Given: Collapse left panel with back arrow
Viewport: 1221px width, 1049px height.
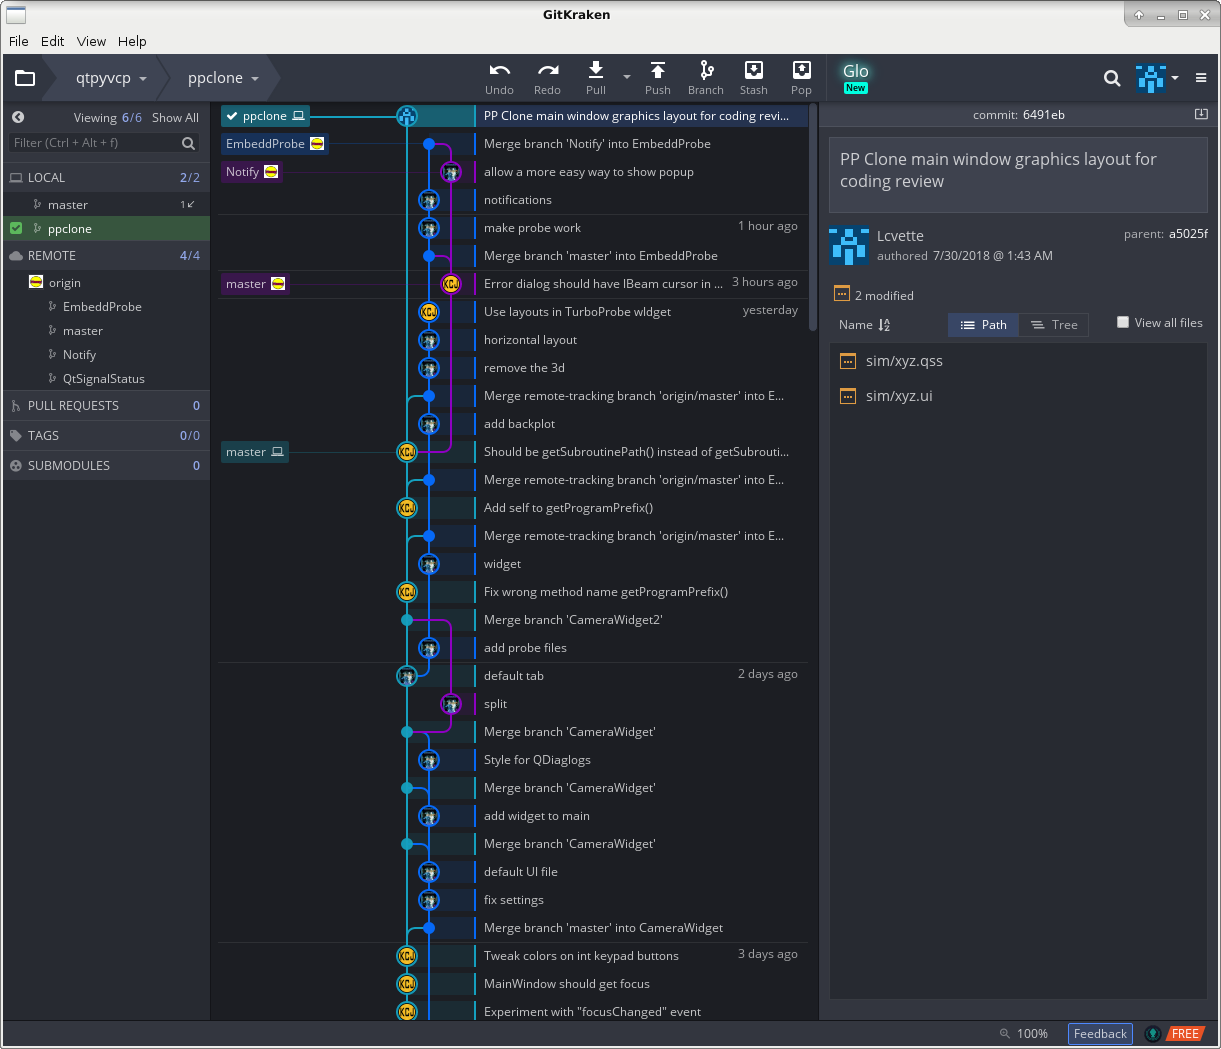Looking at the screenshot, I should tap(18, 117).
